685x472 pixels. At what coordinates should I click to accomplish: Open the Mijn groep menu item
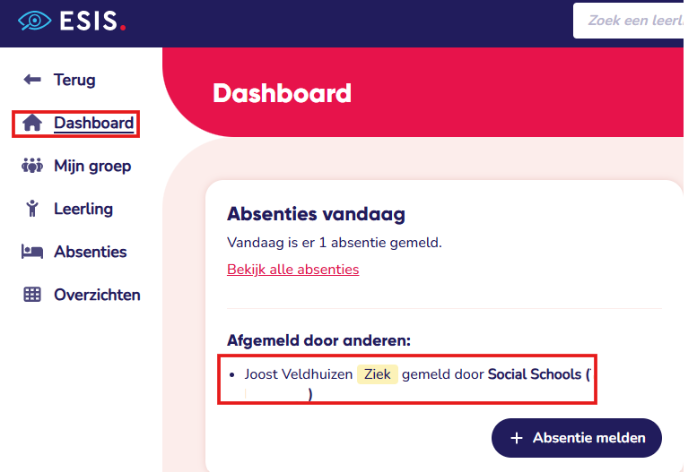(92, 166)
